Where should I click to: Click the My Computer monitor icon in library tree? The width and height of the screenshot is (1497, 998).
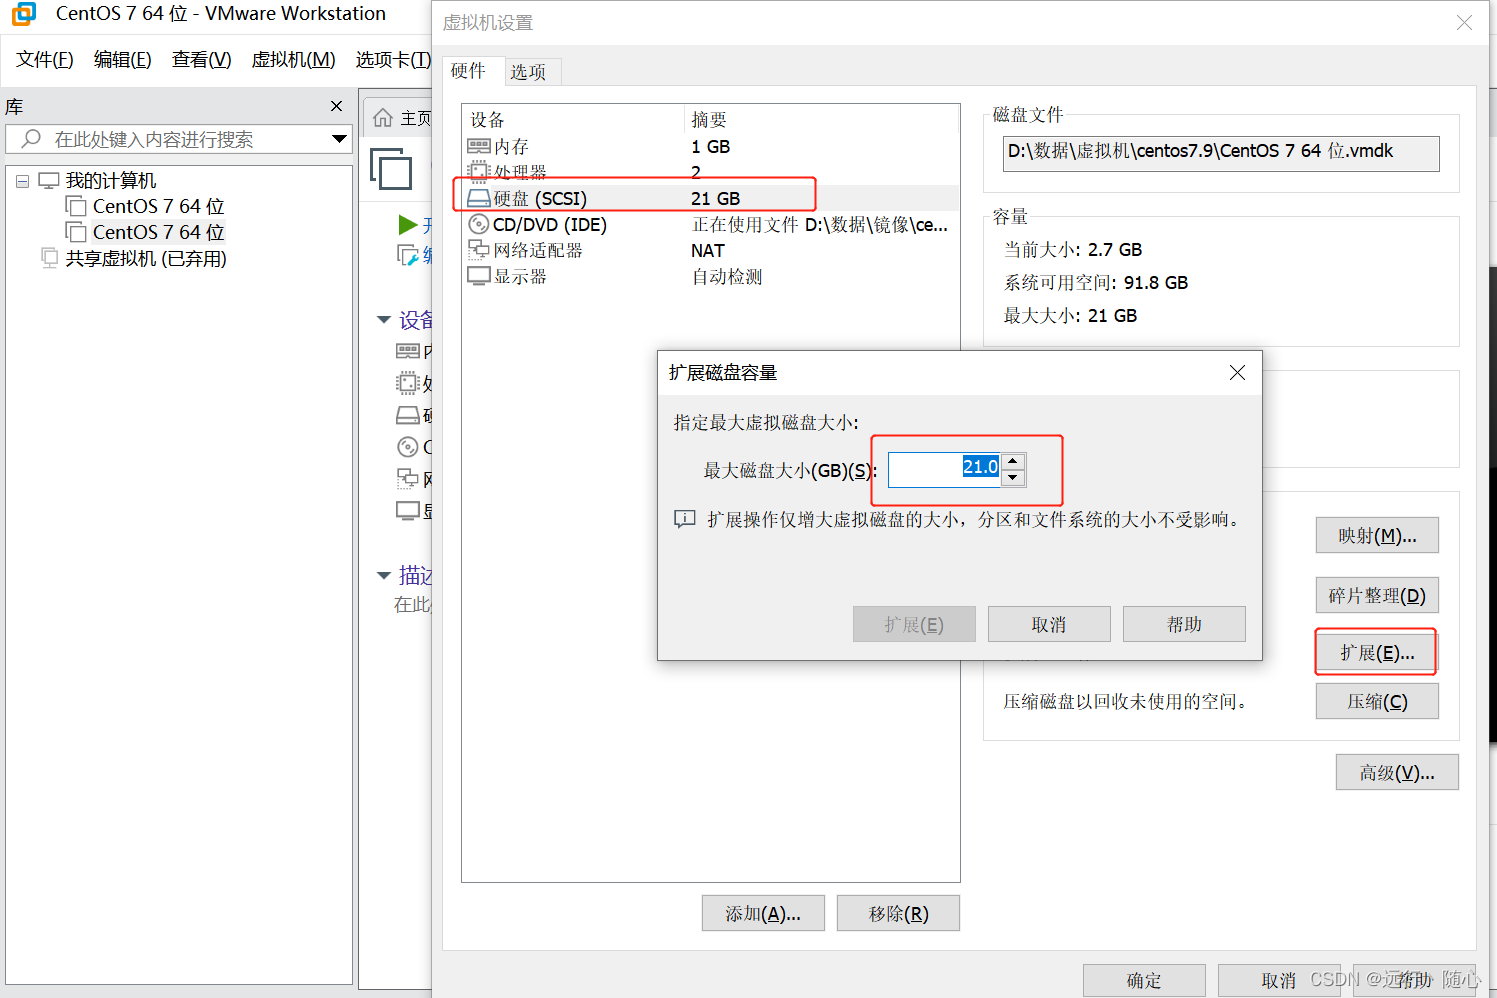pos(49,181)
